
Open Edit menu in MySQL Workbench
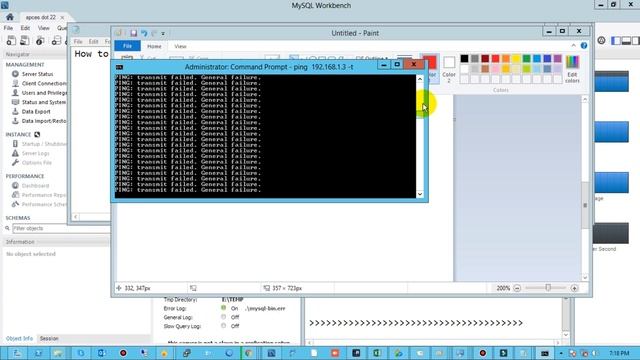(x=25, y=28)
